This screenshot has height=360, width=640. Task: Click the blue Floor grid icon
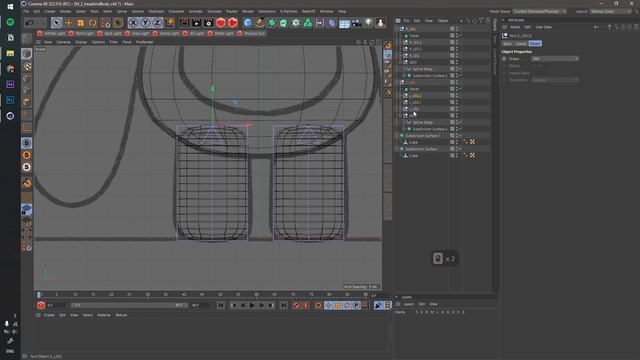(344, 23)
